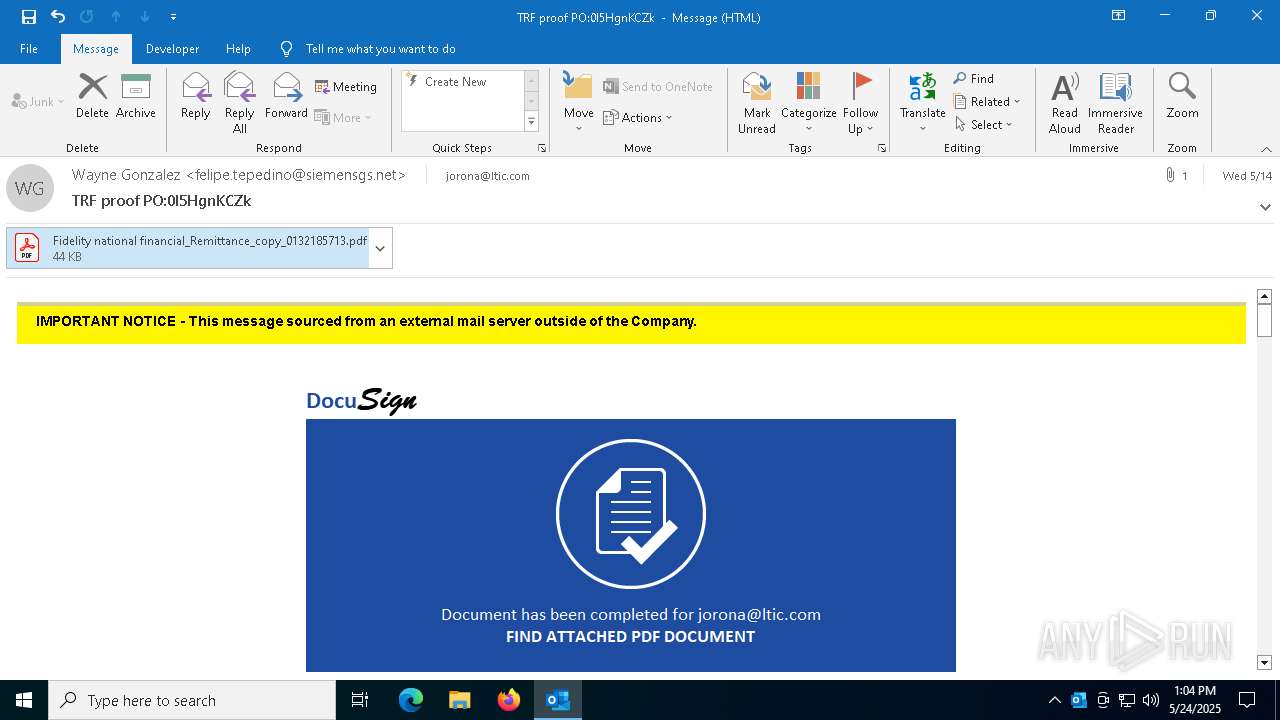Translate the message

click(923, 102)
